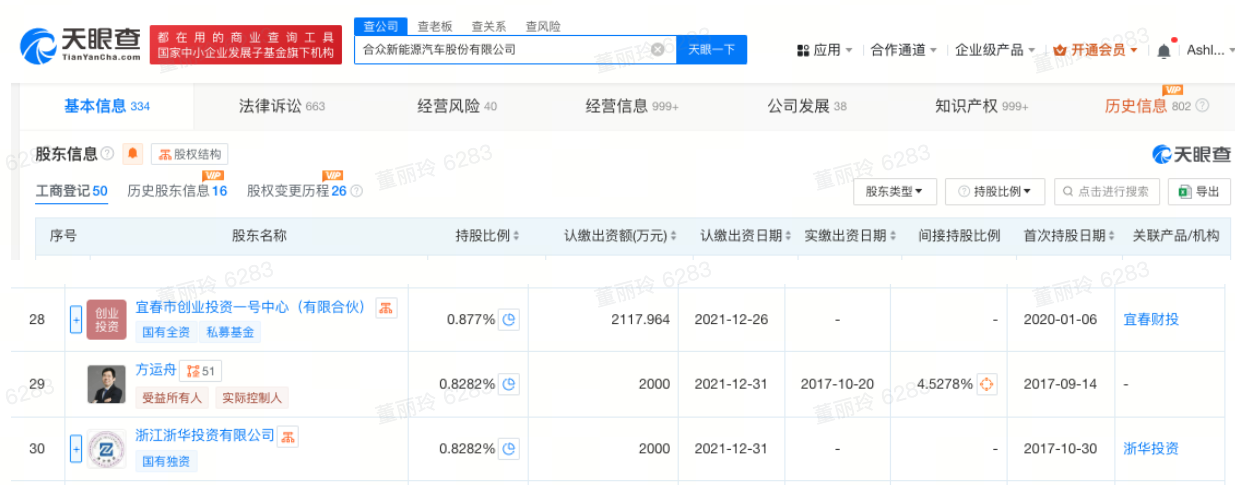1235x485 pixels.
Task: Open the notification bell in top bar
Action: coord(1164,50)
